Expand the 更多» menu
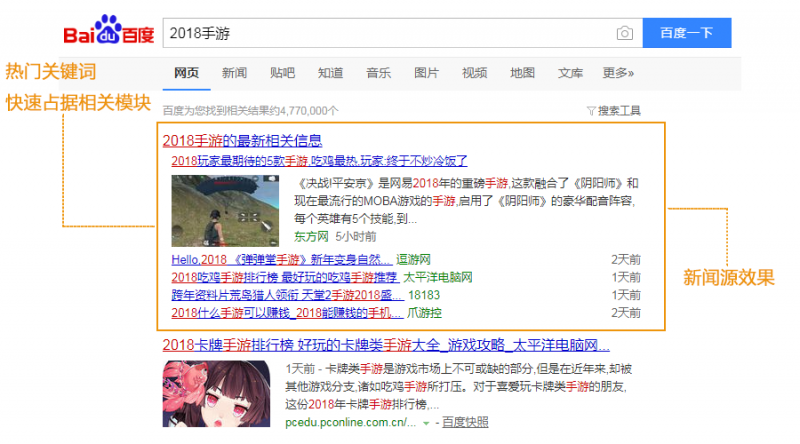Screen dimensions: 800x444 [618, 73]
